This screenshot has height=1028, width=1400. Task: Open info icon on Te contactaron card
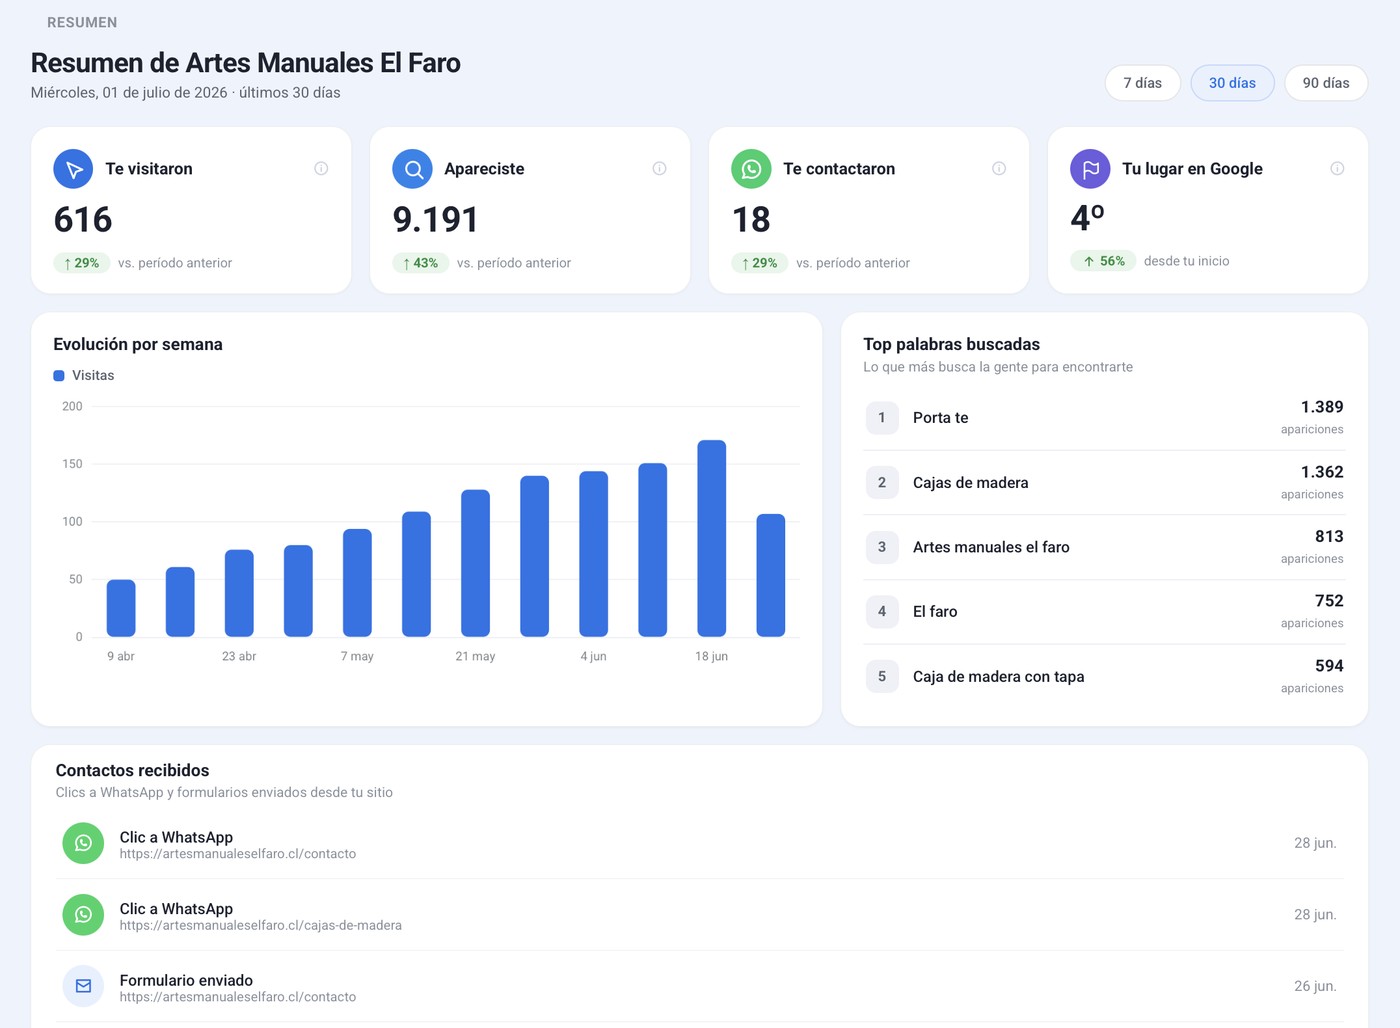[998, 168]
